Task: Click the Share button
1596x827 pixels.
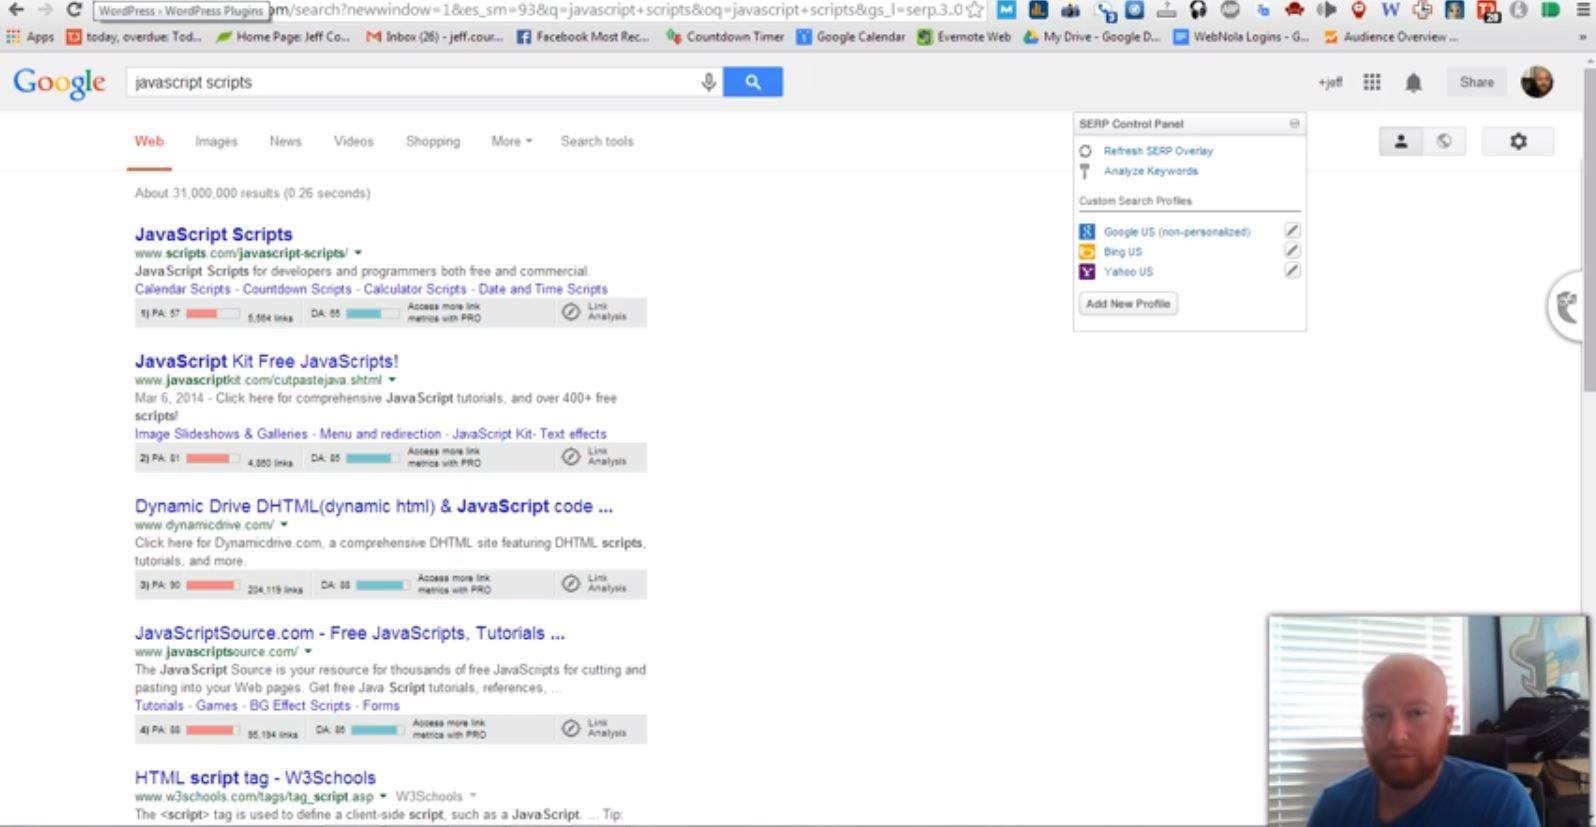Action: [x=1476, y=83]
